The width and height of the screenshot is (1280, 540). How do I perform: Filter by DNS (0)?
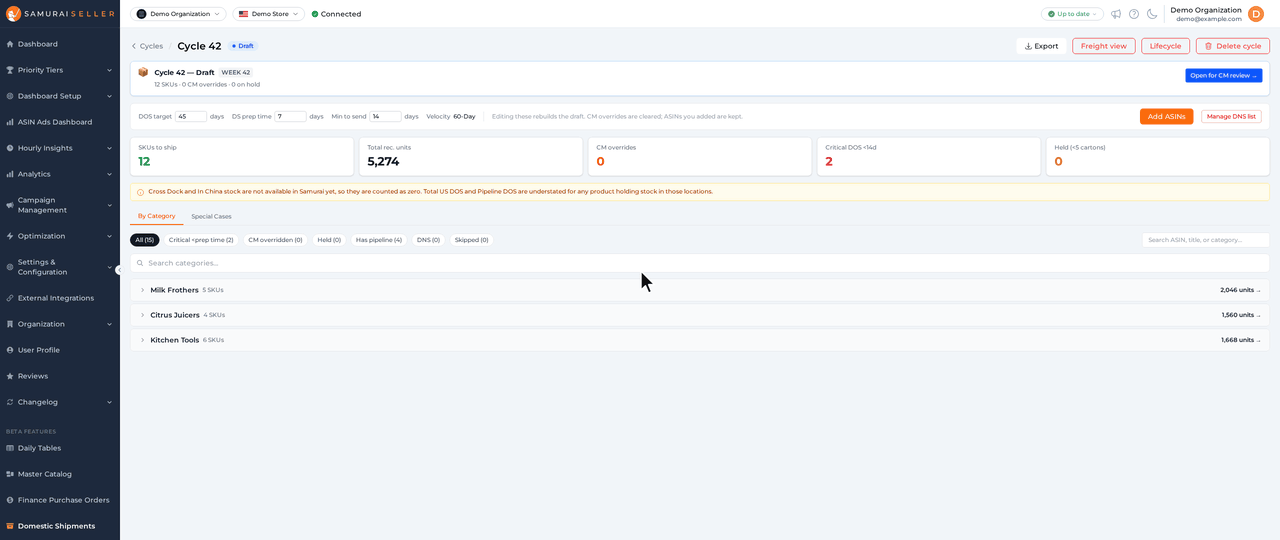[x=428, y=240]
